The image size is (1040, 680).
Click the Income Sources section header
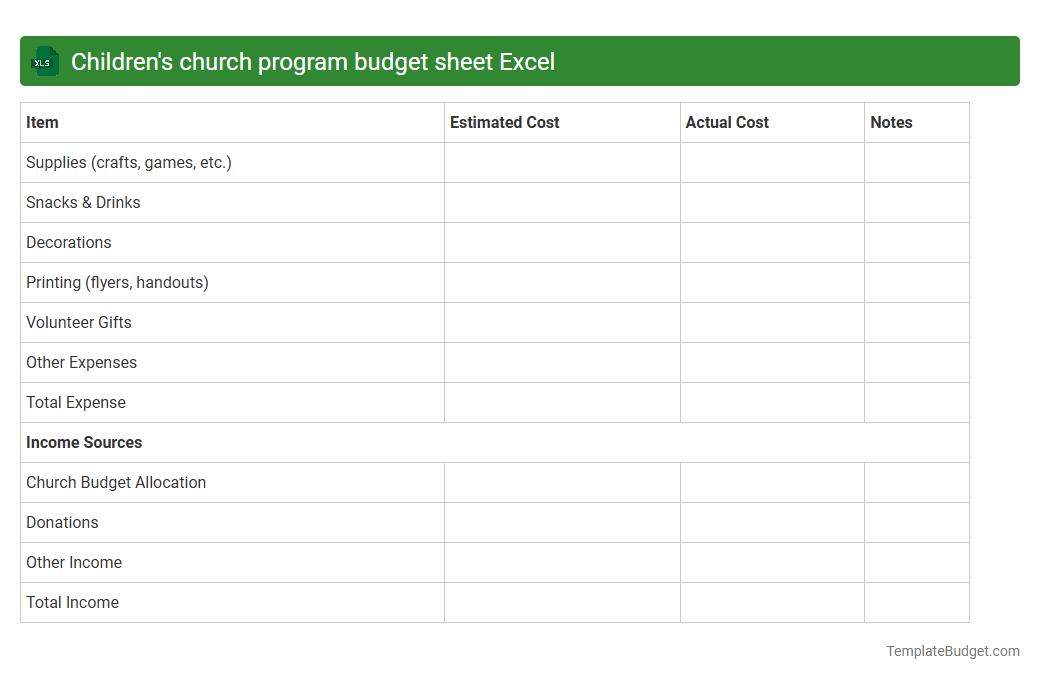pos(84,442)
